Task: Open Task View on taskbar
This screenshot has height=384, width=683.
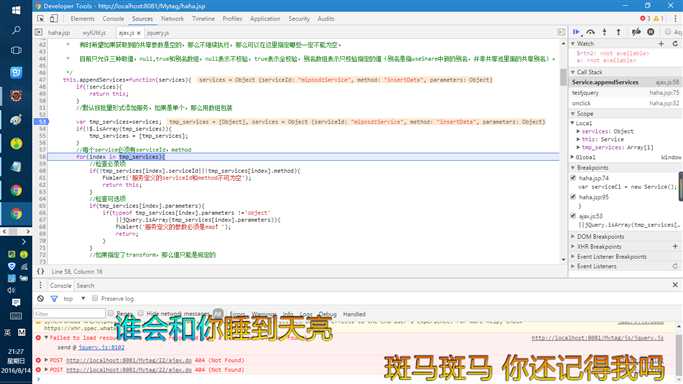Action: [16, 50]
